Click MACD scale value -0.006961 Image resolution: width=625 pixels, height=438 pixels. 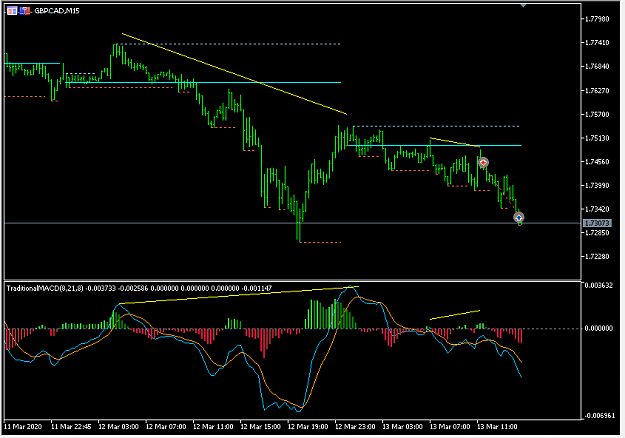pyautogui.click(x=599, y=416)
